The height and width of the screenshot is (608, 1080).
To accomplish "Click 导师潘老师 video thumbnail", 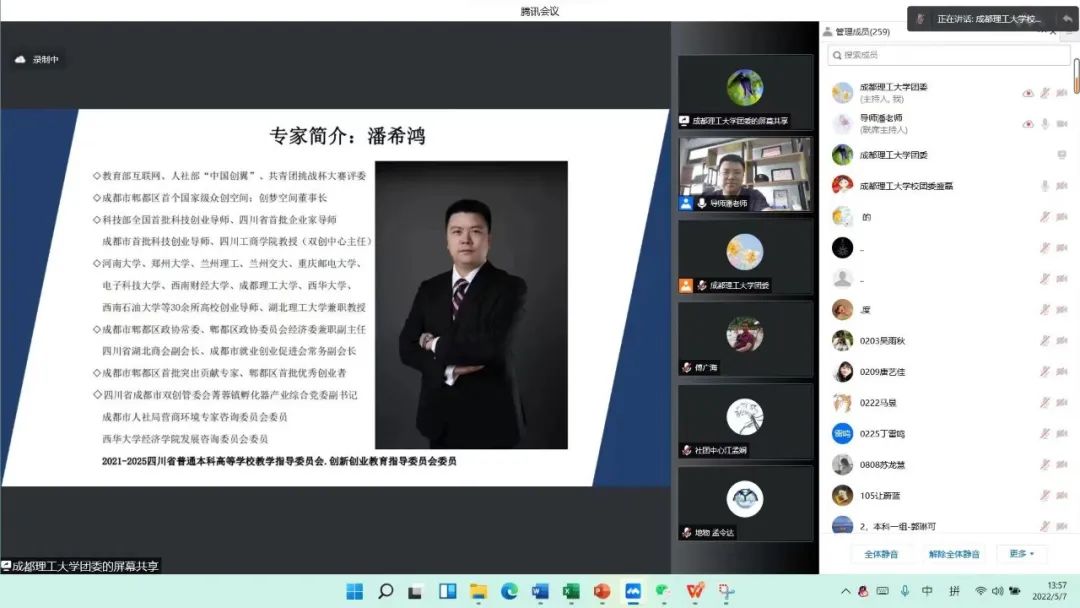I will pos(745,174).
